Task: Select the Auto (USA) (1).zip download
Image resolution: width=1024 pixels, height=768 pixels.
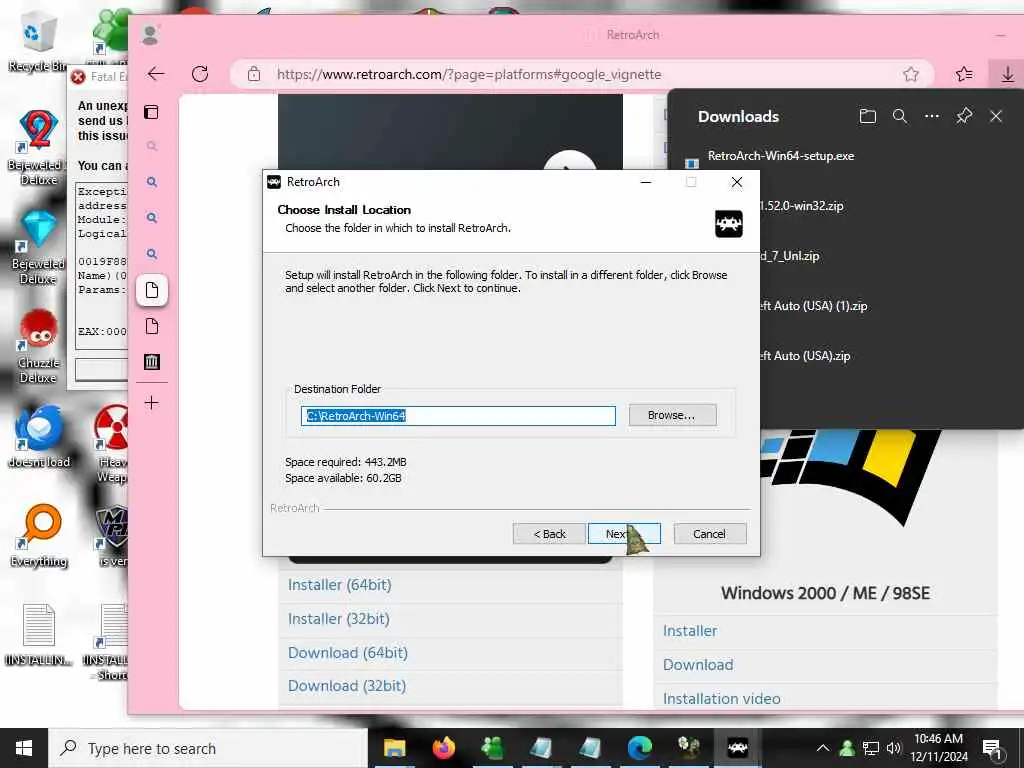Action: point(813,306)
